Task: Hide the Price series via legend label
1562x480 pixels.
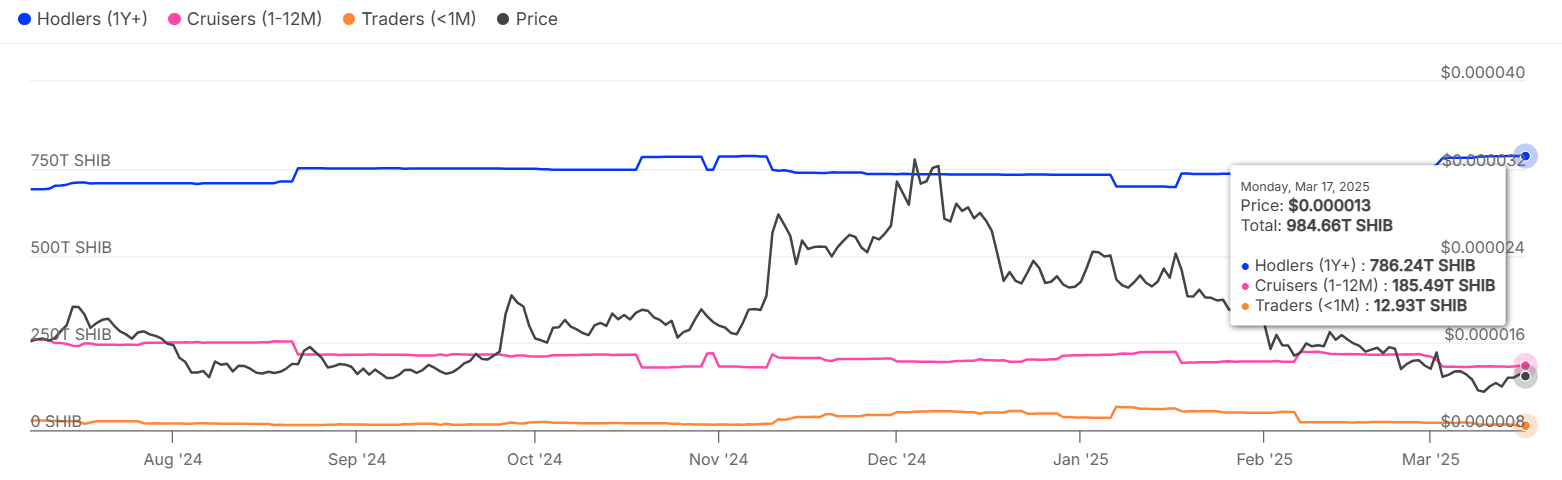Action: click(x=536, y=19)
